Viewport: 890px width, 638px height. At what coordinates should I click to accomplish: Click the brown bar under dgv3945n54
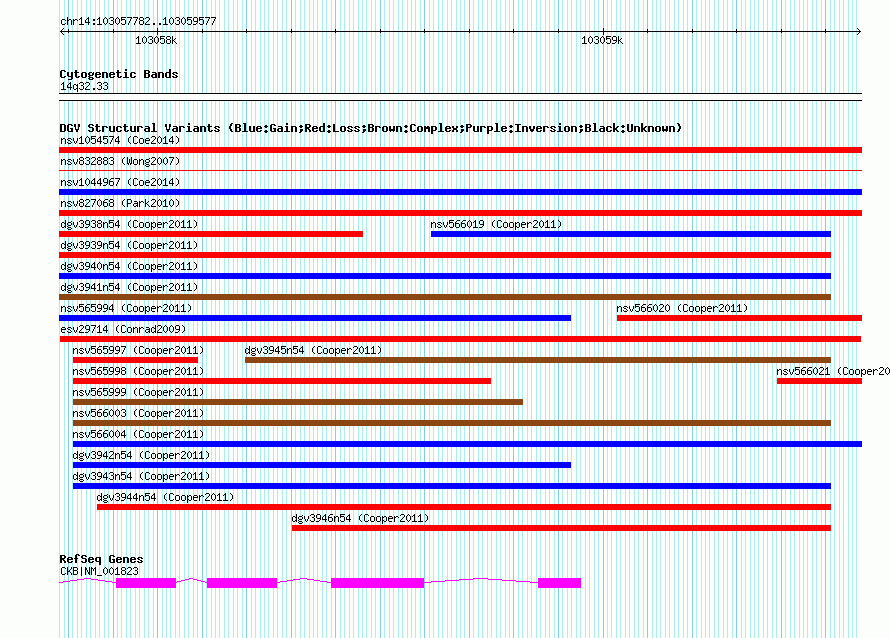(x=538, y=360)
